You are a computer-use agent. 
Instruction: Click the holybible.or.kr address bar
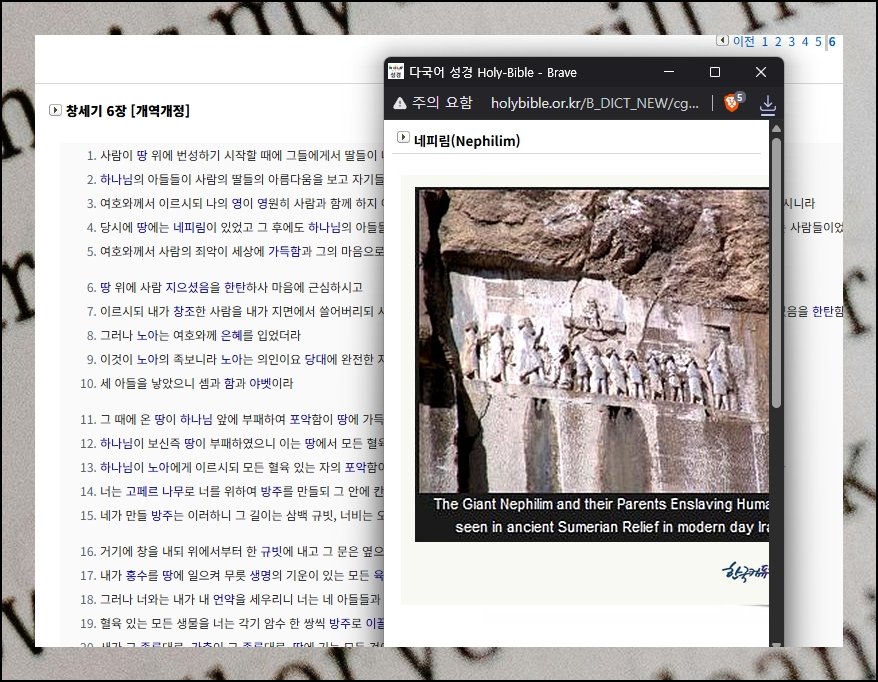click(595, 103)
